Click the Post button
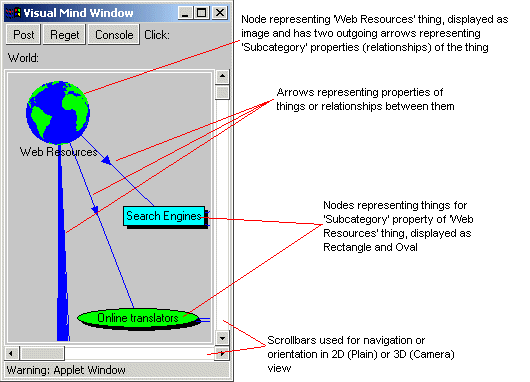Screen dimensions: 530x382 pos(24,34)
